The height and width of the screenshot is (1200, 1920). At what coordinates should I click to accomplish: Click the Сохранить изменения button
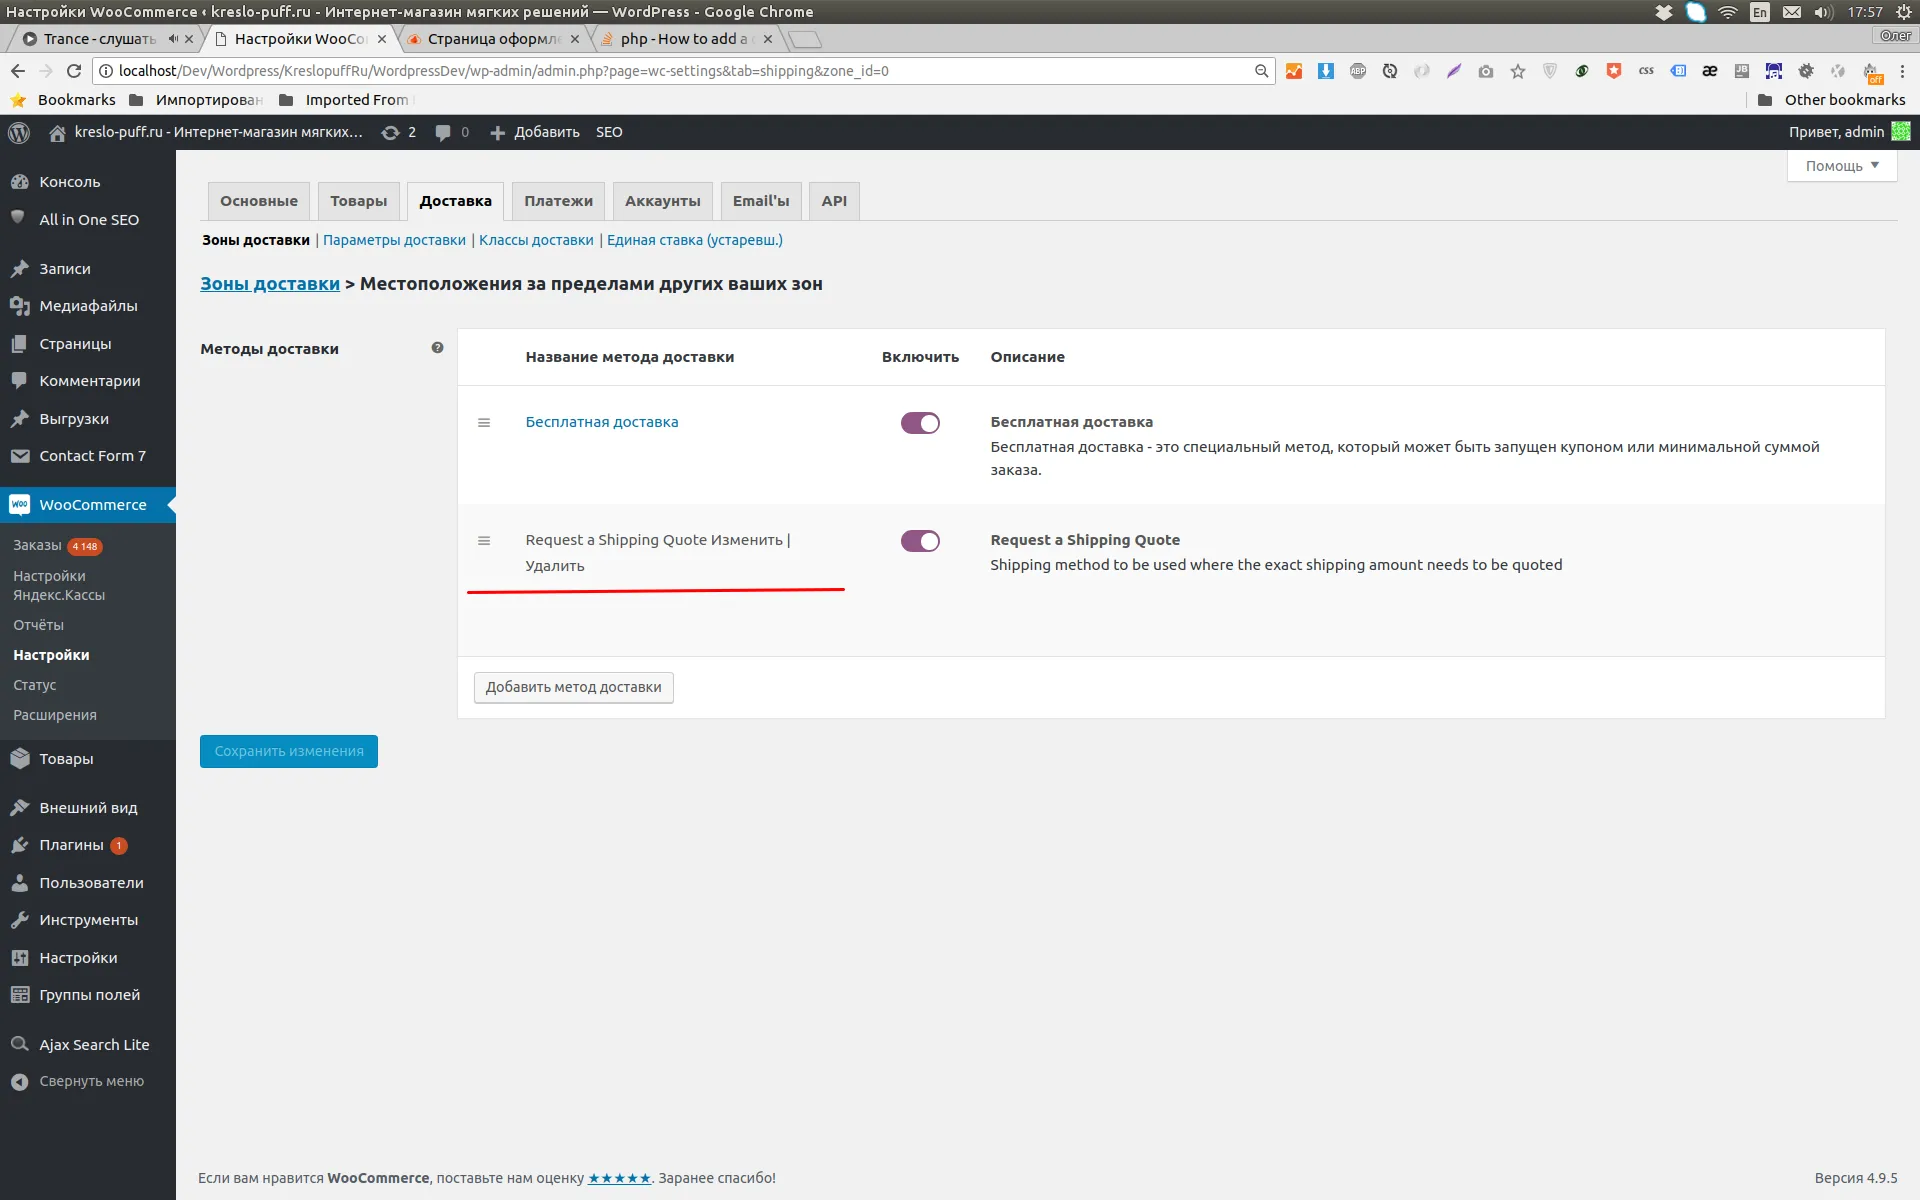[289, 751]
